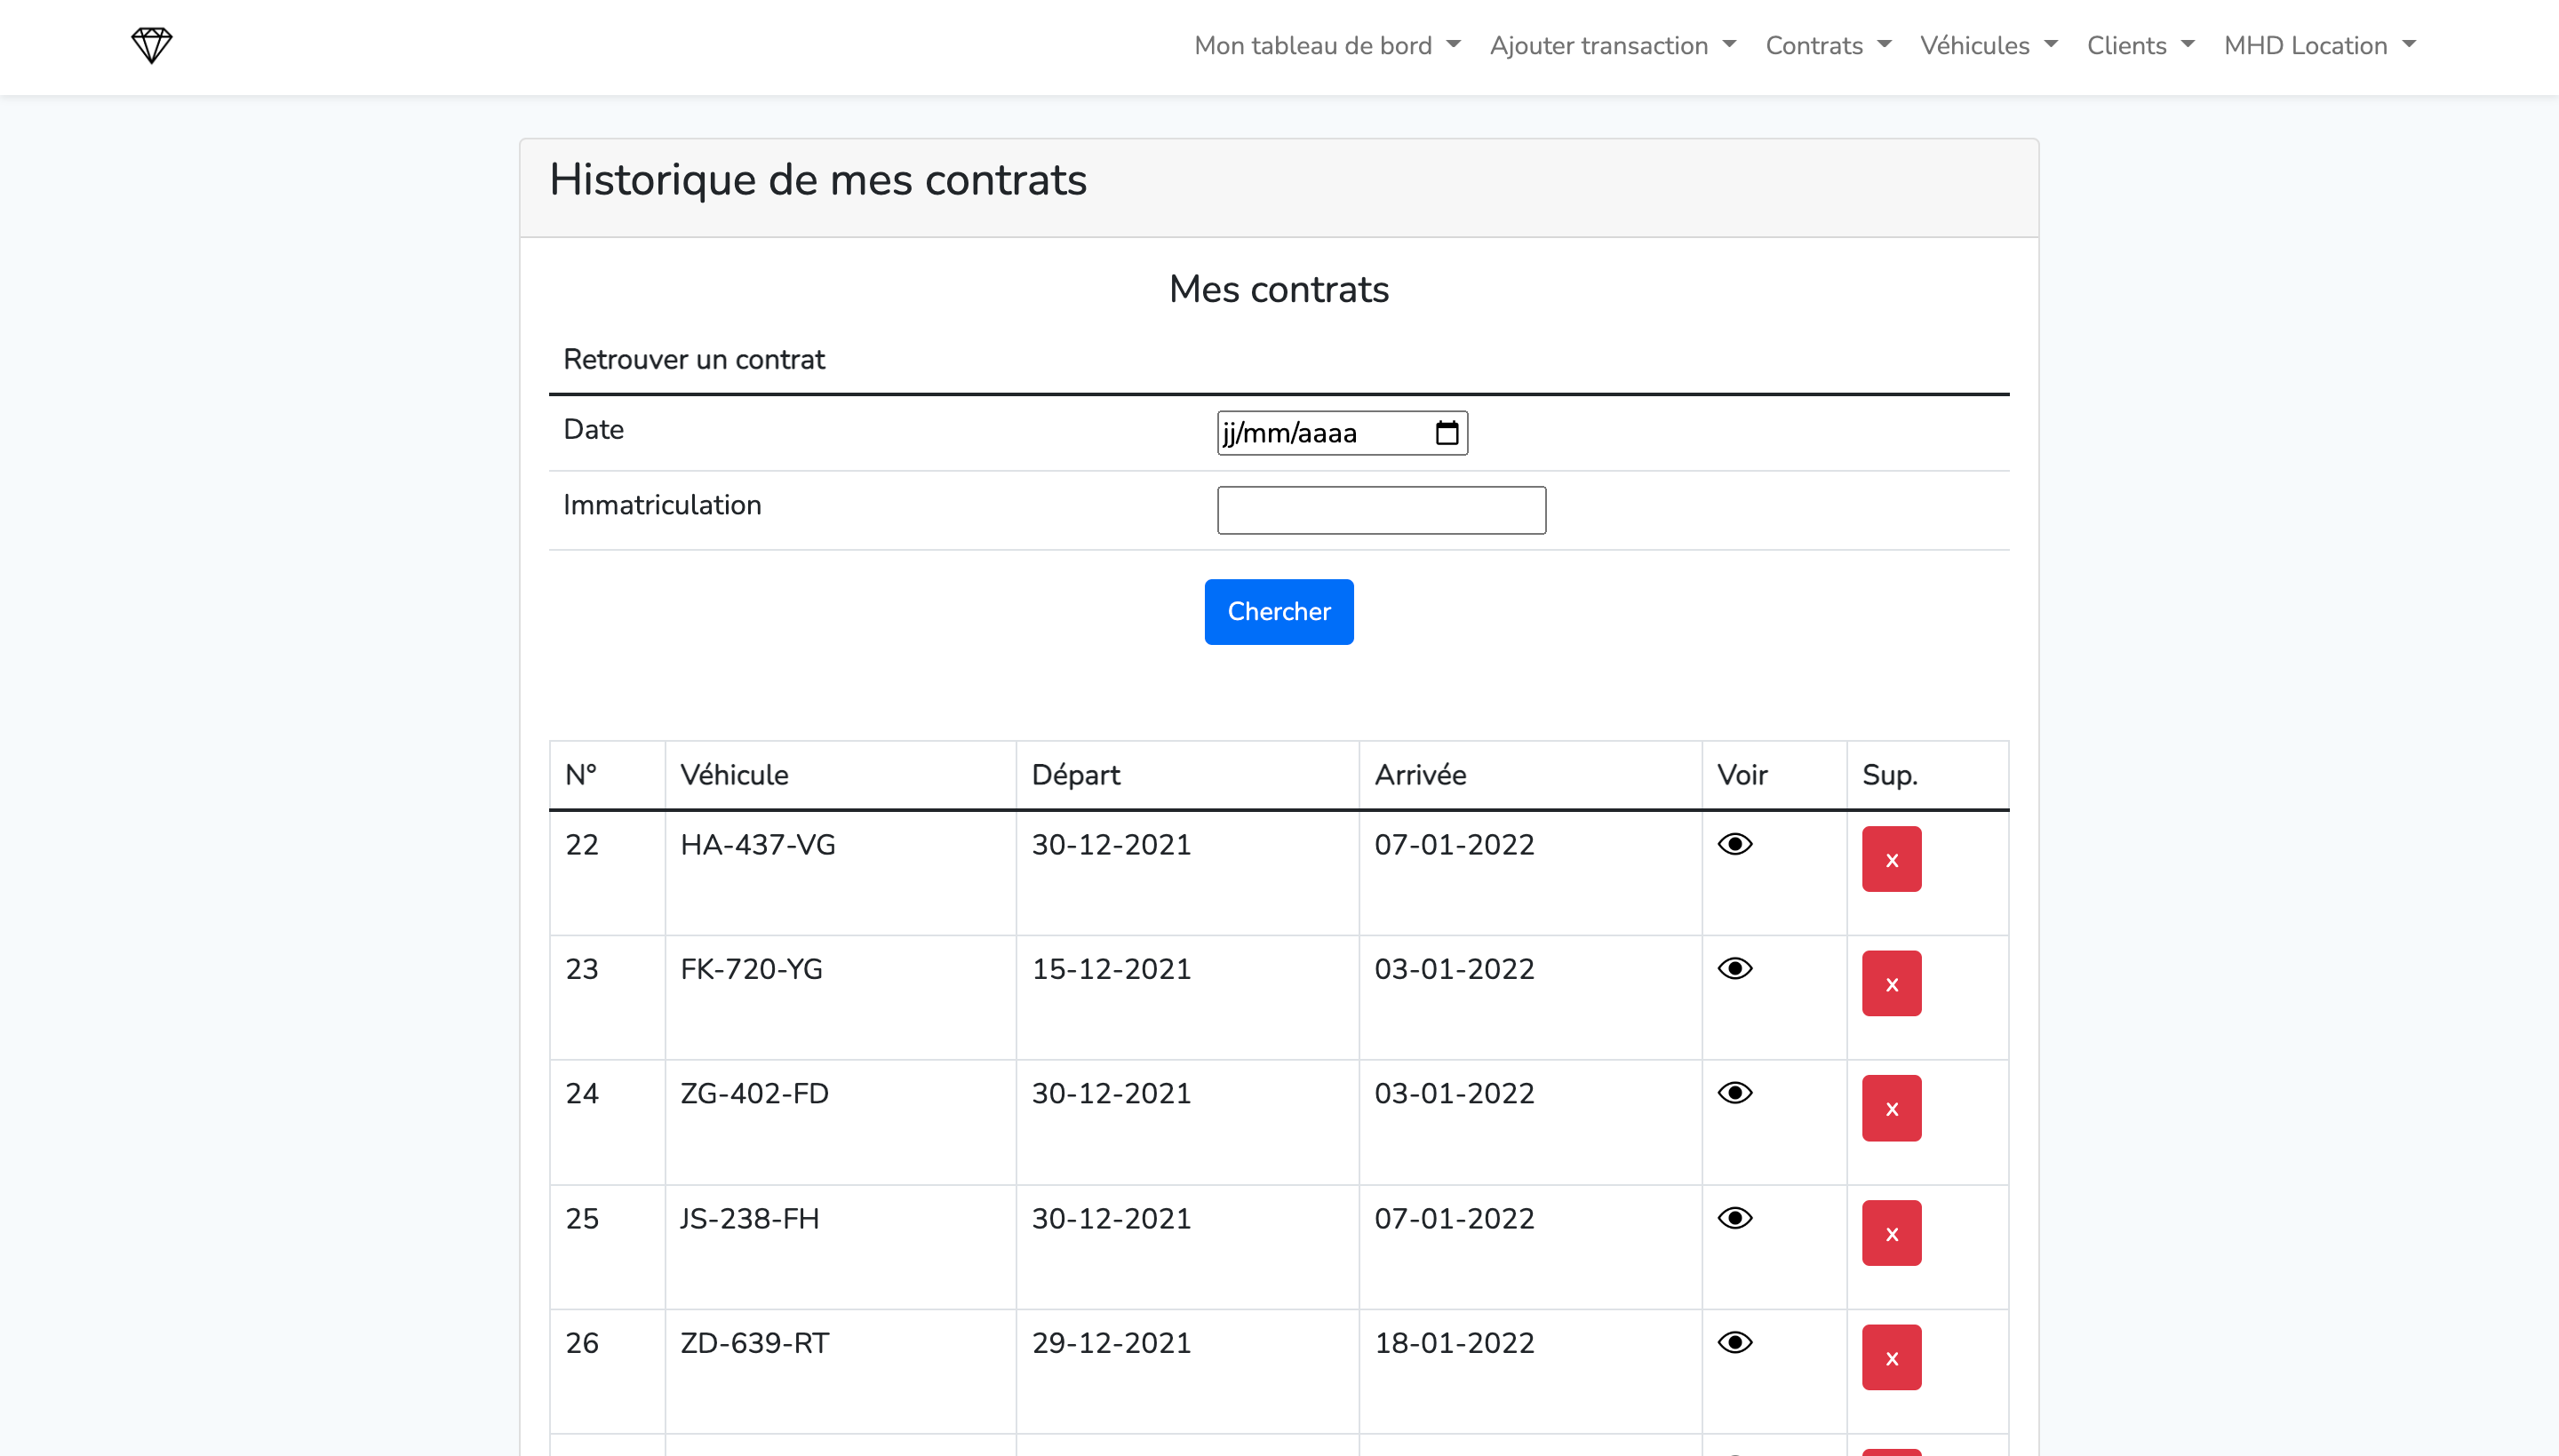
Task: Delete contract 26 with red X button
Action: pos(1891,1357)
